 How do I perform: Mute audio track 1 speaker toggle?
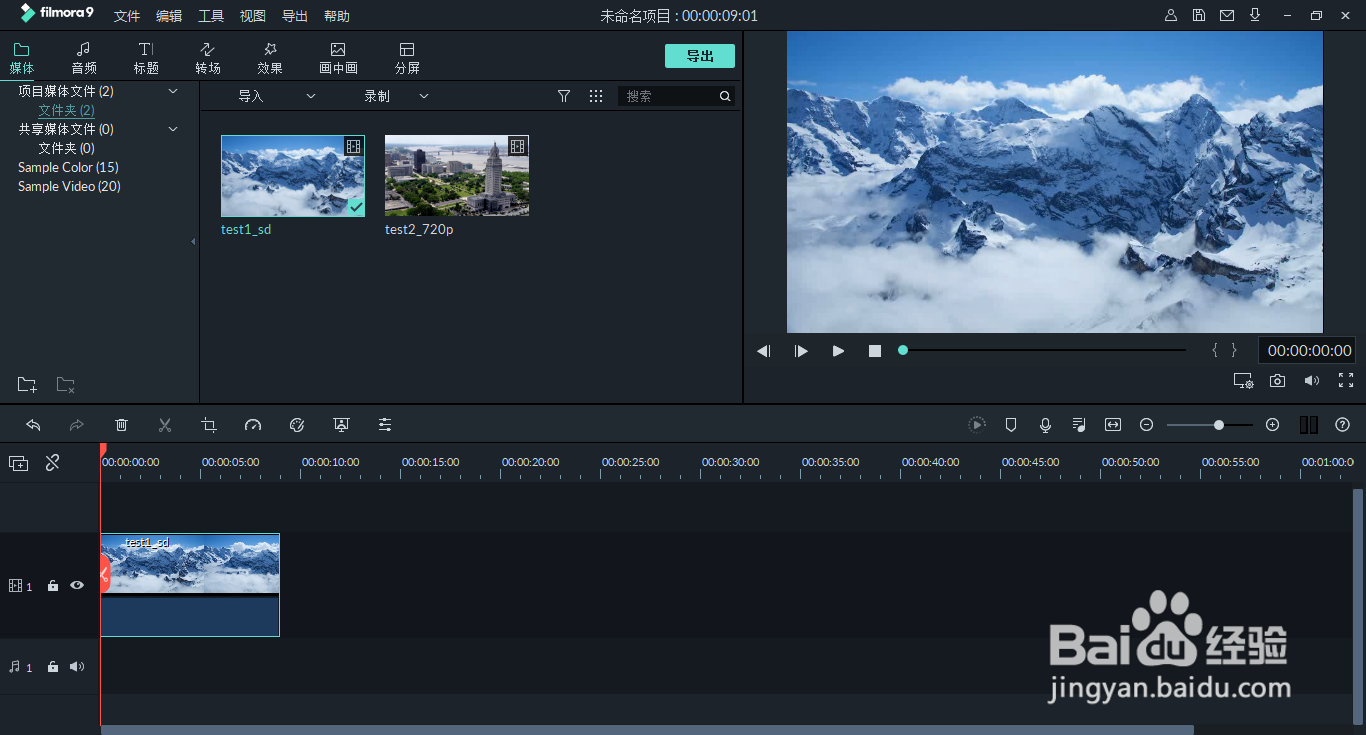(76, 666)
